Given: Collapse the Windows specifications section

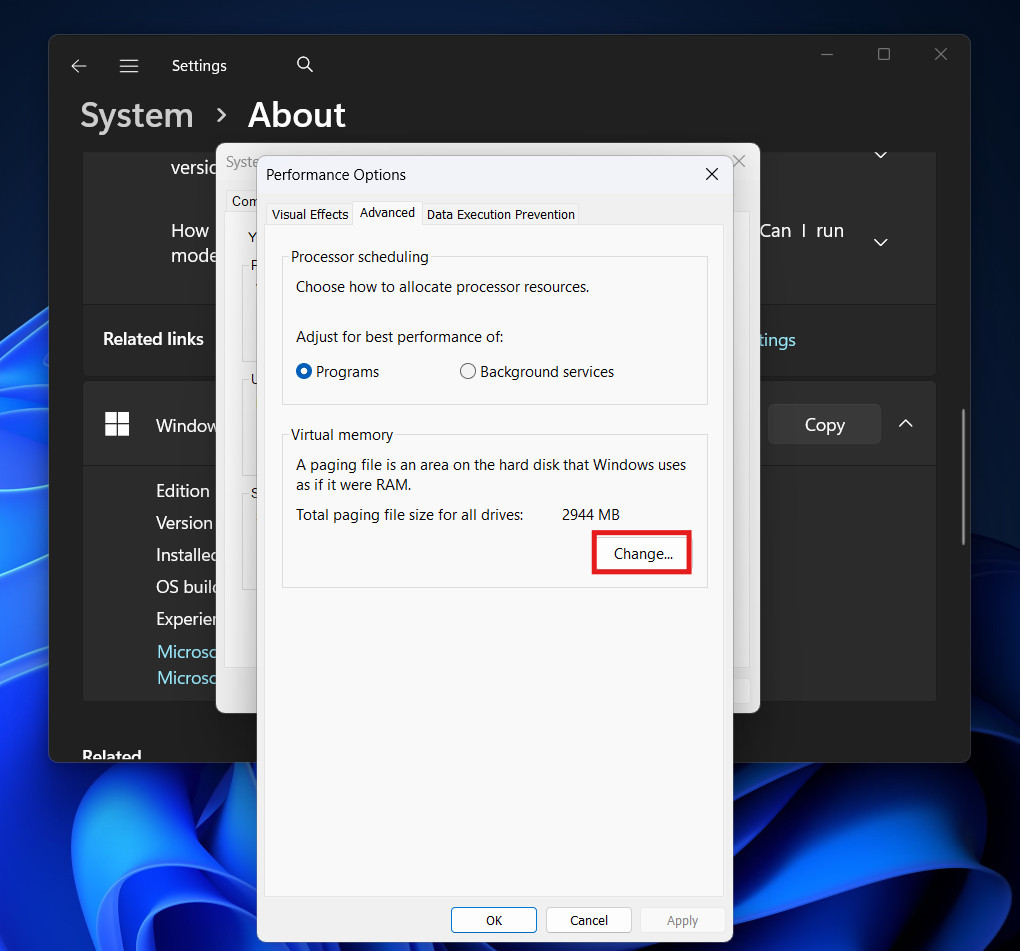Looking at the screenshot, I should pyautogui.click(x=905, y=424).
